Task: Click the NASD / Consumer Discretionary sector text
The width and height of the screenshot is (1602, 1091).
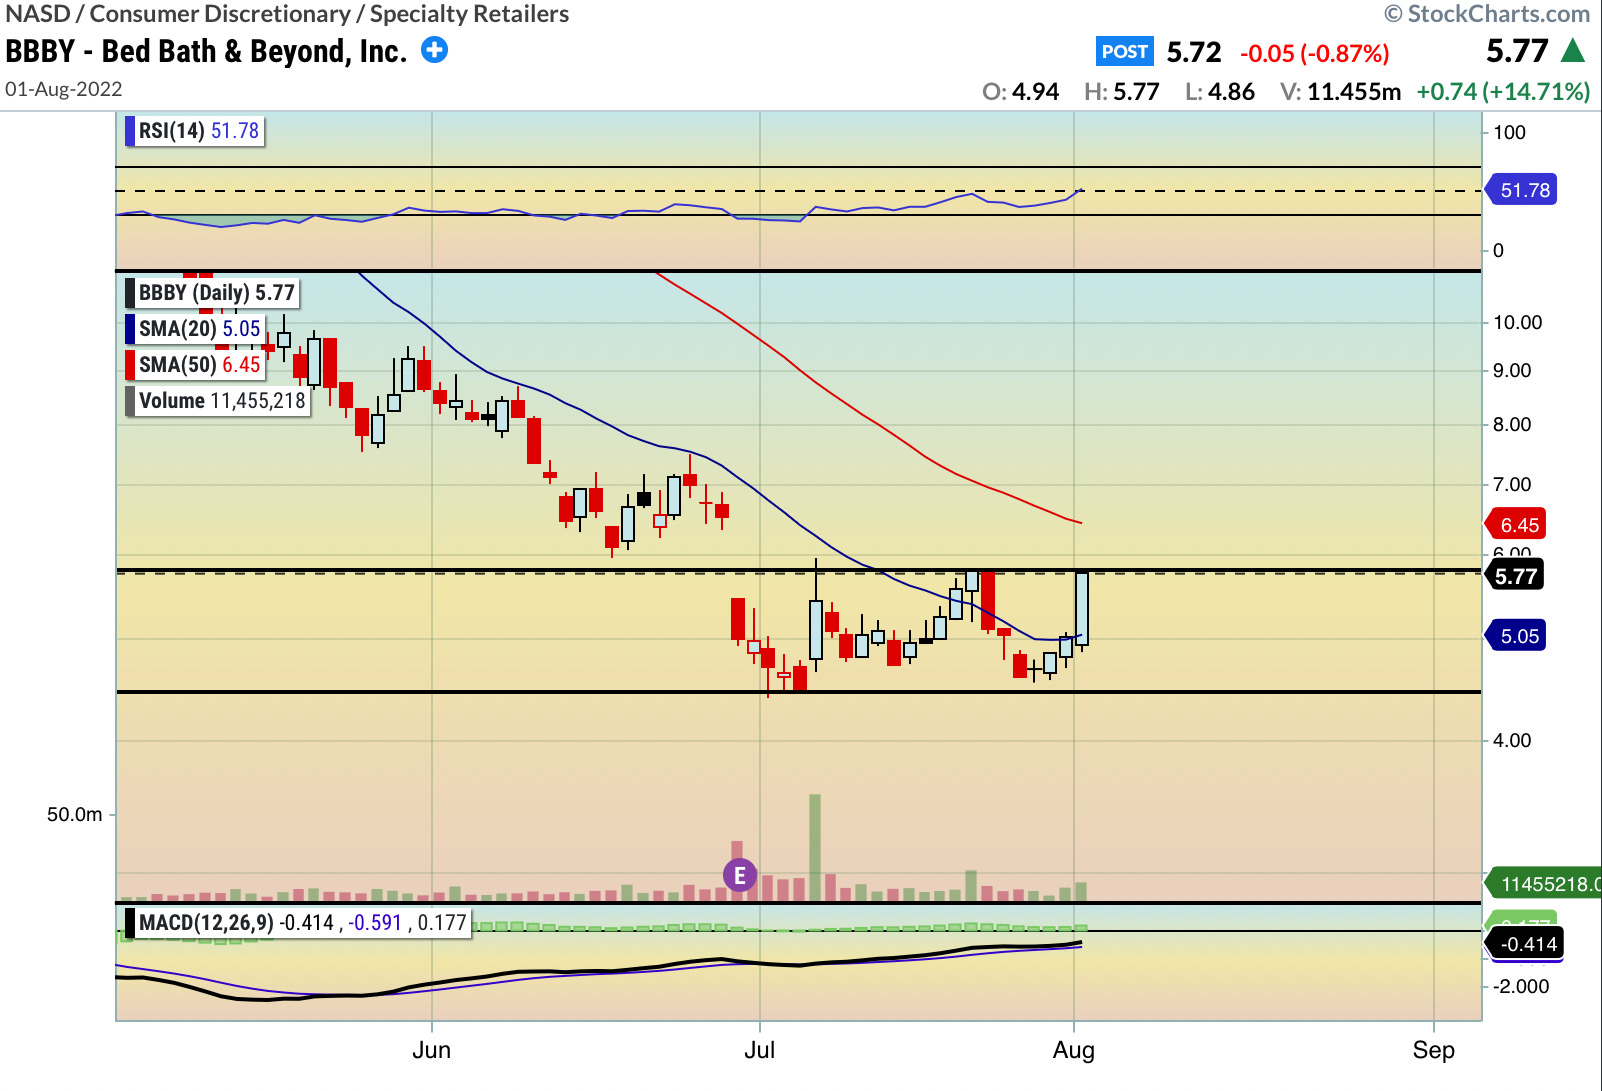Action: pyautogui.click(x=287, y=14)
